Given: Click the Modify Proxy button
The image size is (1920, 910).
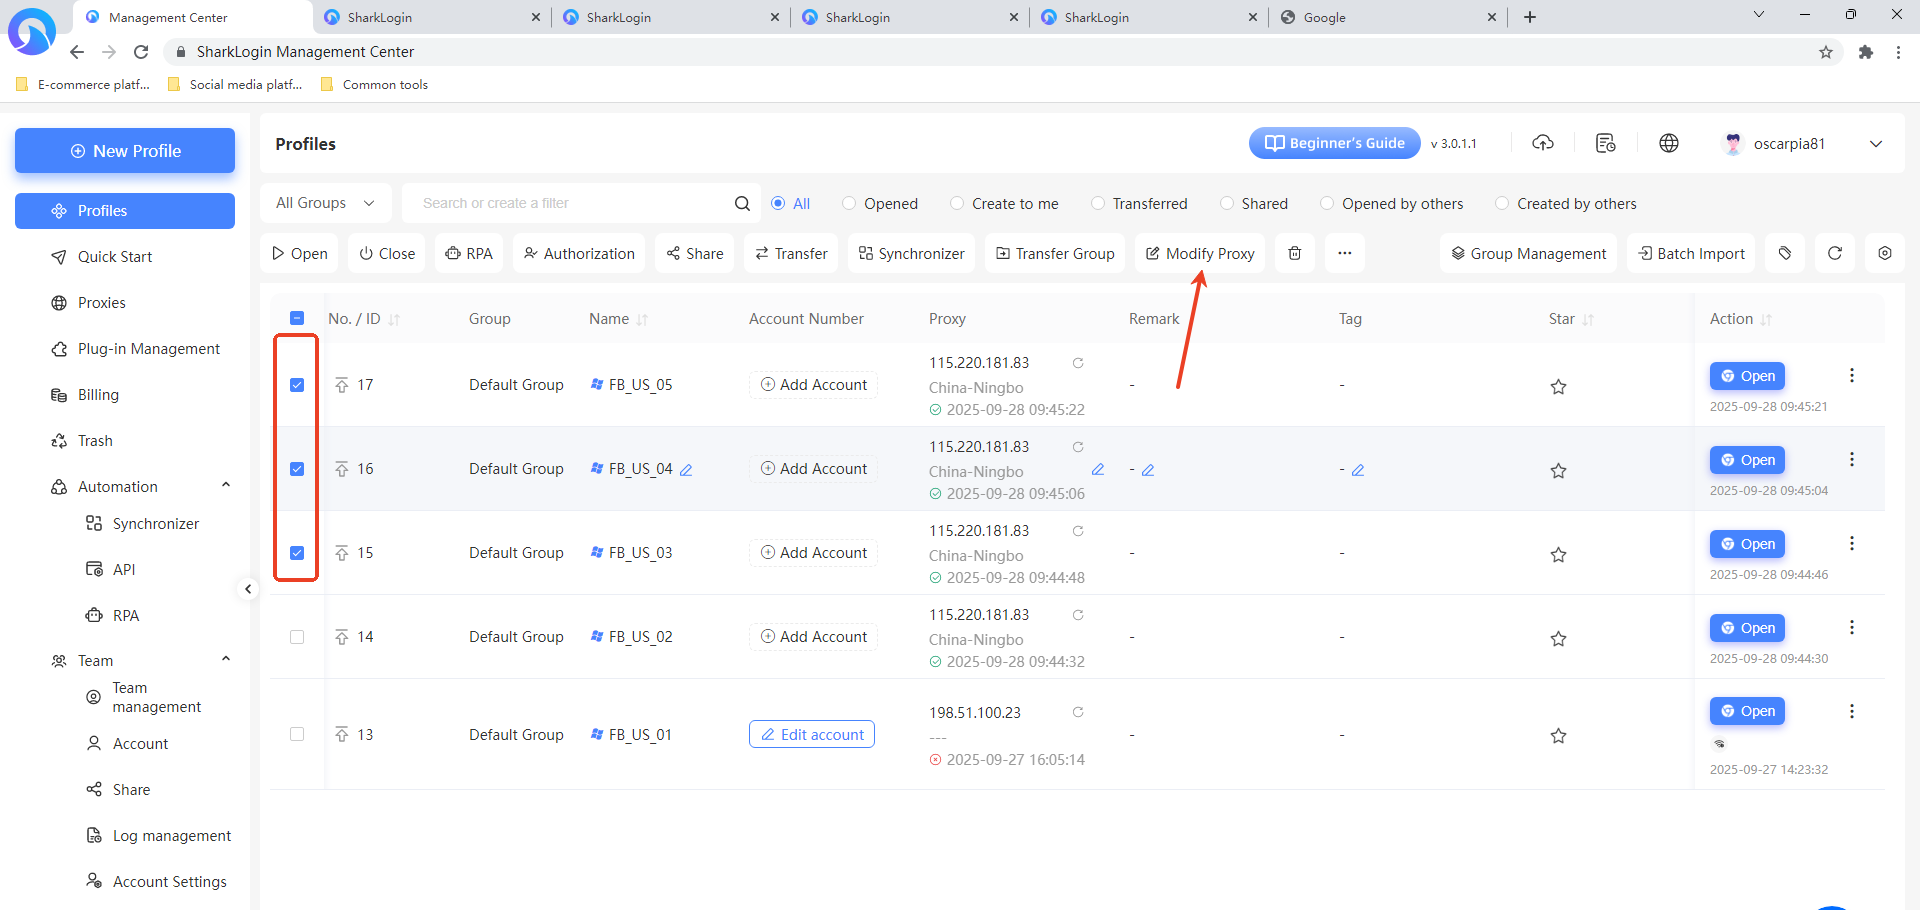Looking at the screenshot, I should tap(1199, 254).
